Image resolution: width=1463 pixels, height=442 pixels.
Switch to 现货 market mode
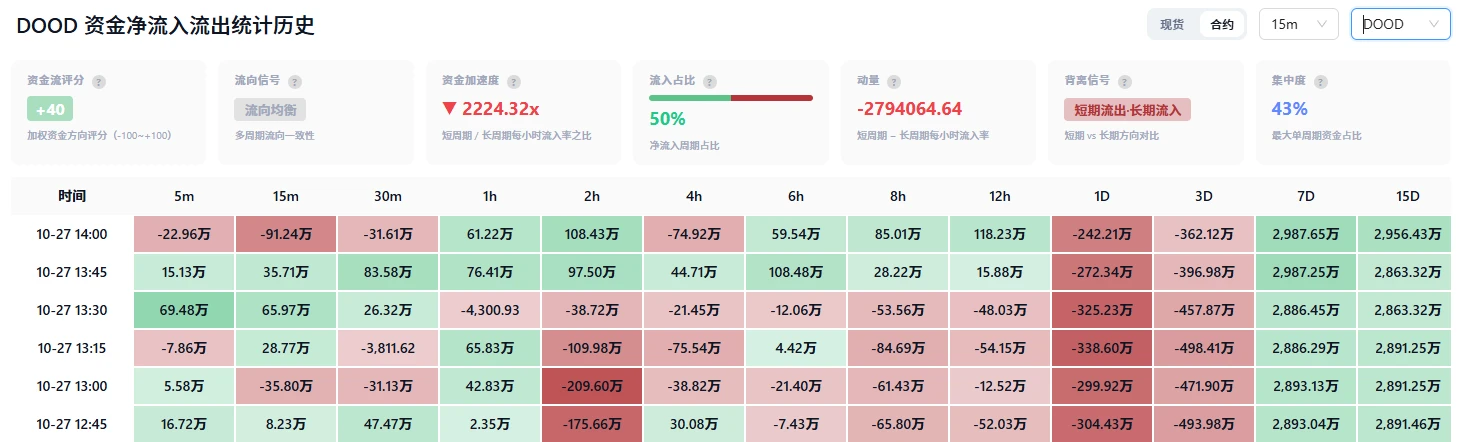(x=1172, y=25)
